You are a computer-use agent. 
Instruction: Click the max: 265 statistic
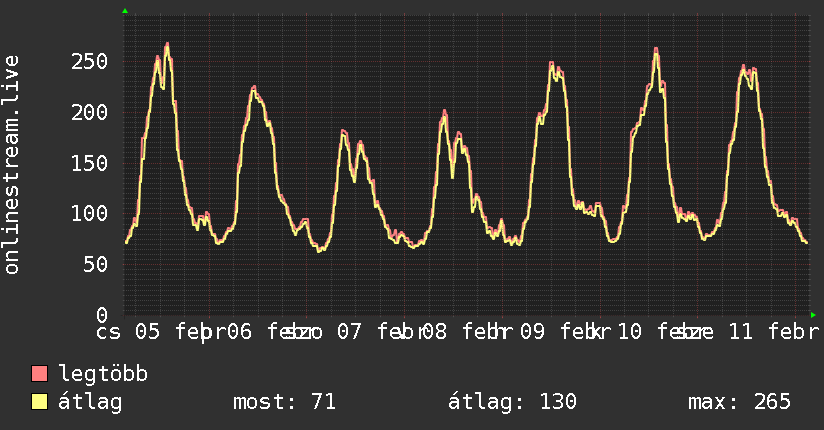tap(739, 402)
